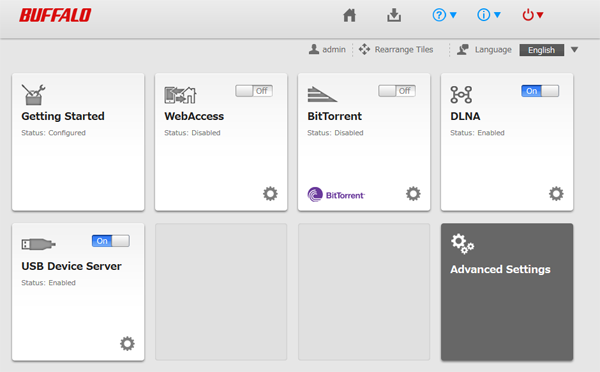Open USB Device Server settings gear
600x372 pixels.
click(x=127, y=344)
